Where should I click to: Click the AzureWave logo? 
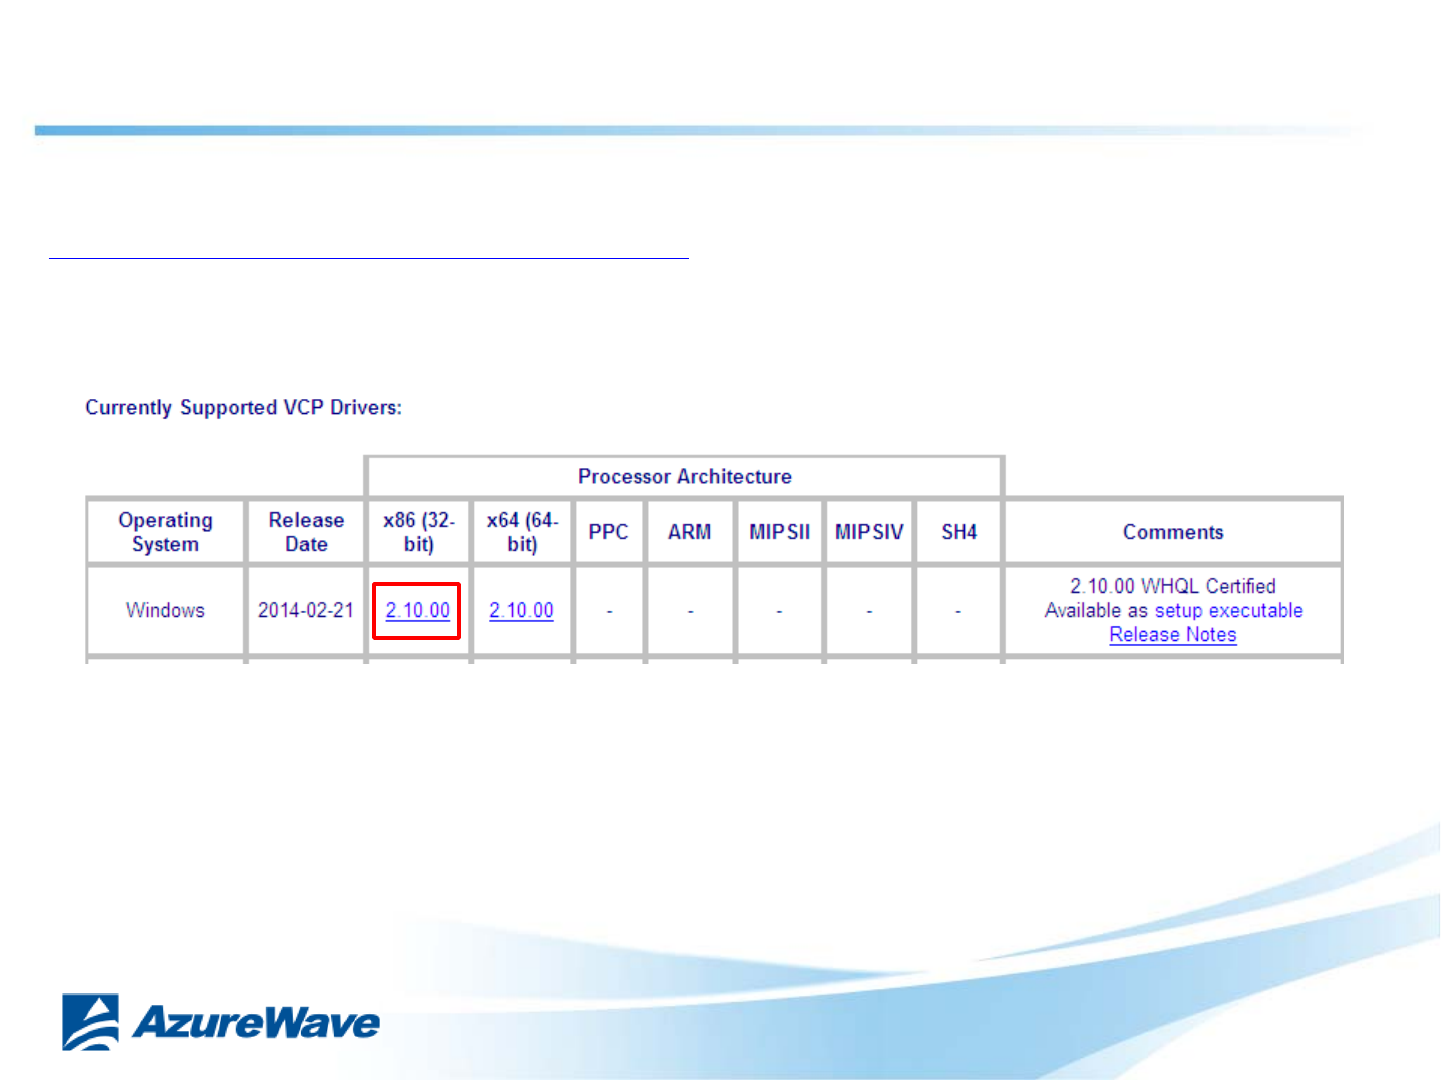tap(221, 1022)
